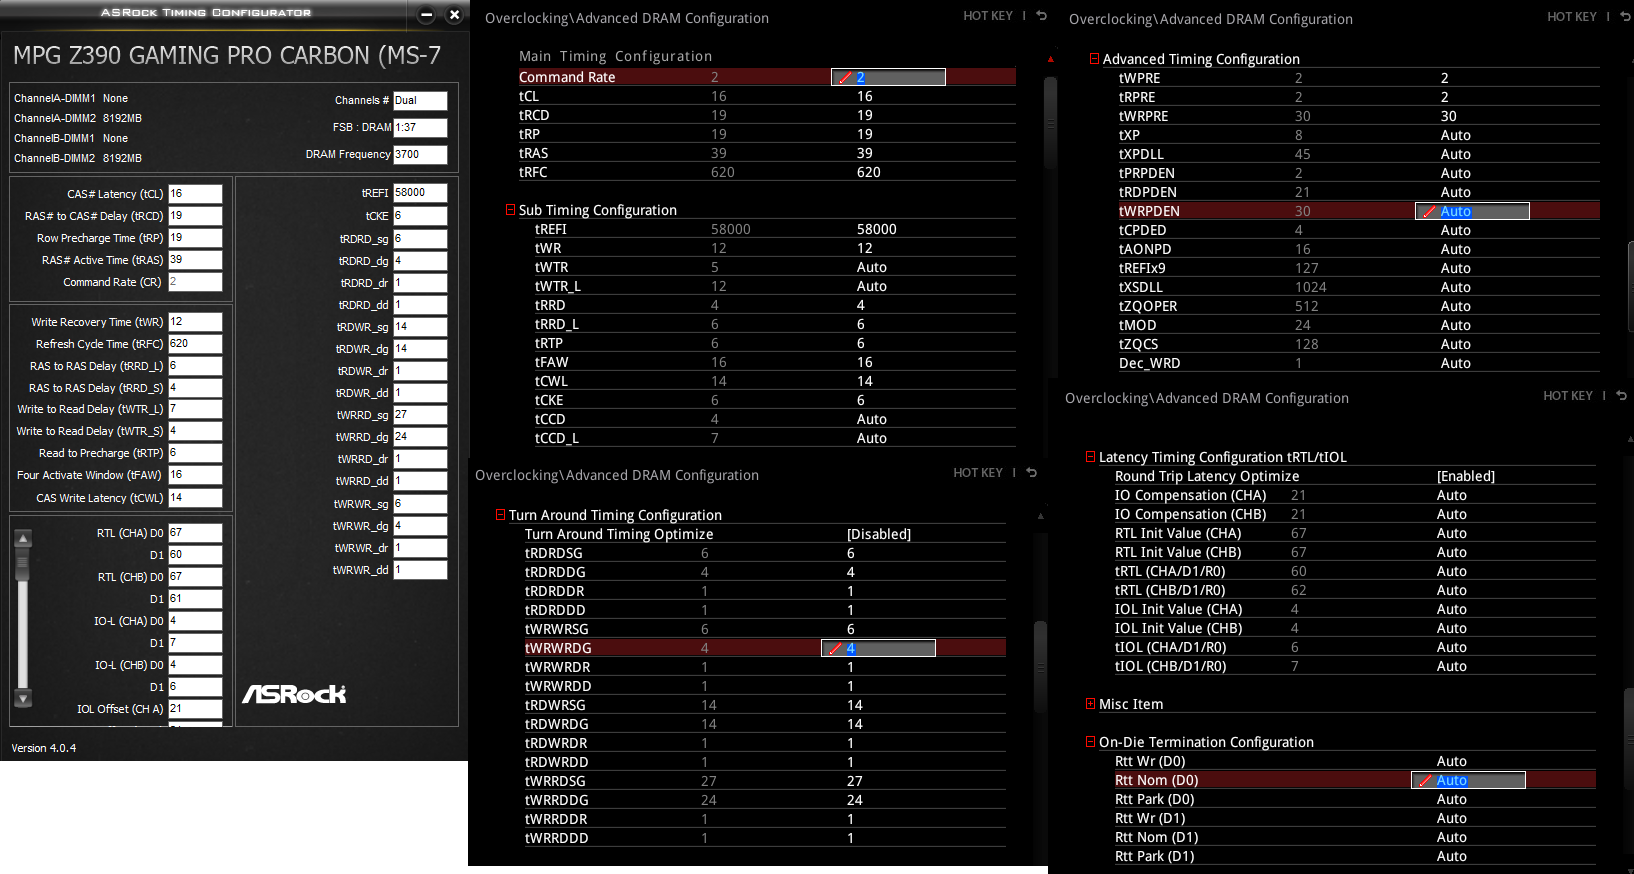
Task: Click the back arrow in Latency Timing panel
Action: 1621,396
